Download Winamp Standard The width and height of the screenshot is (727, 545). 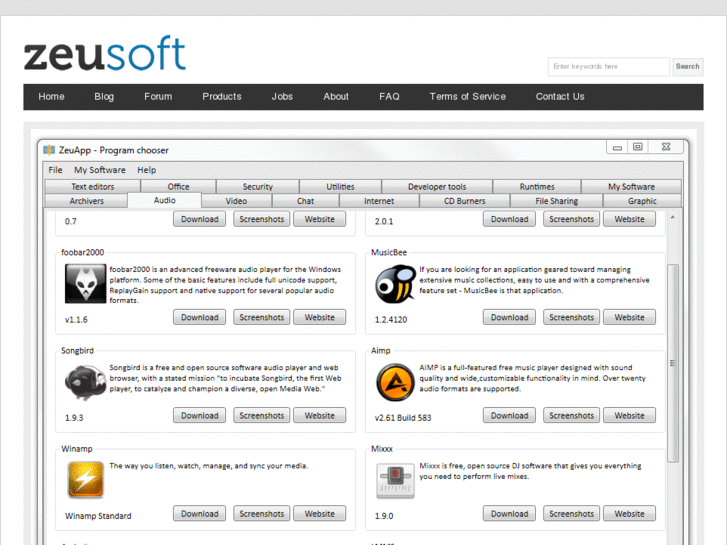[199, 513]
